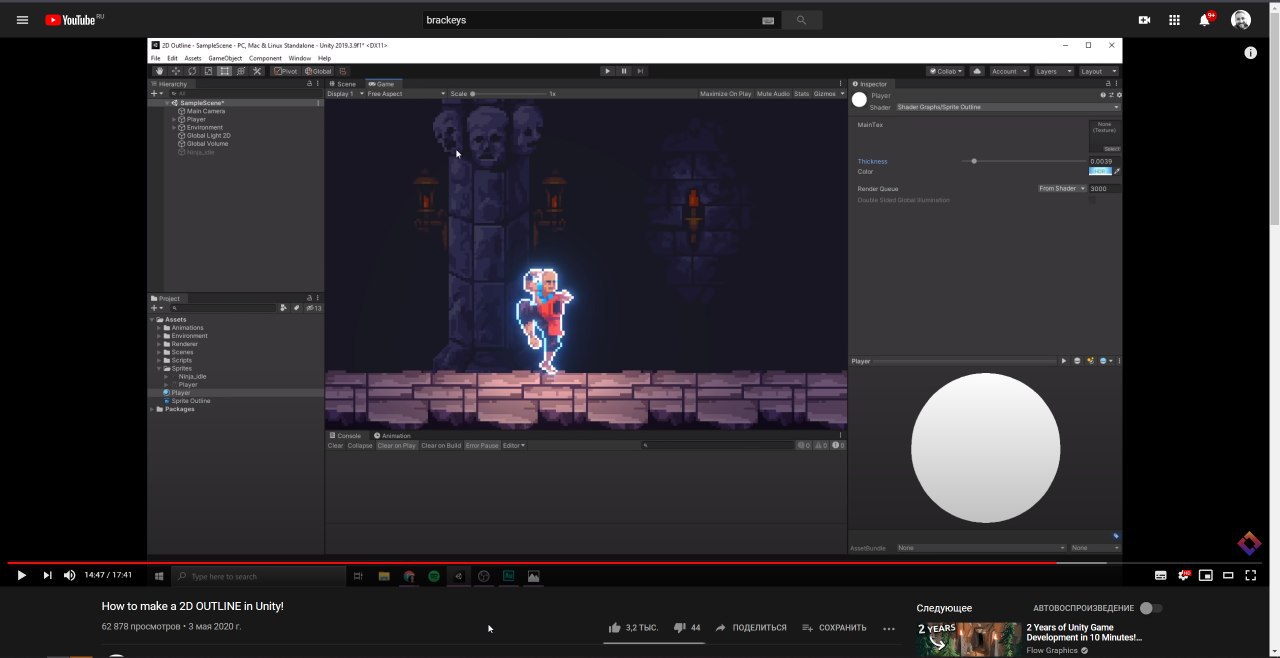Viewport: 1280px width, 658px height.
Task: Switch to the Scene tab
Action: tap(343, 84)
